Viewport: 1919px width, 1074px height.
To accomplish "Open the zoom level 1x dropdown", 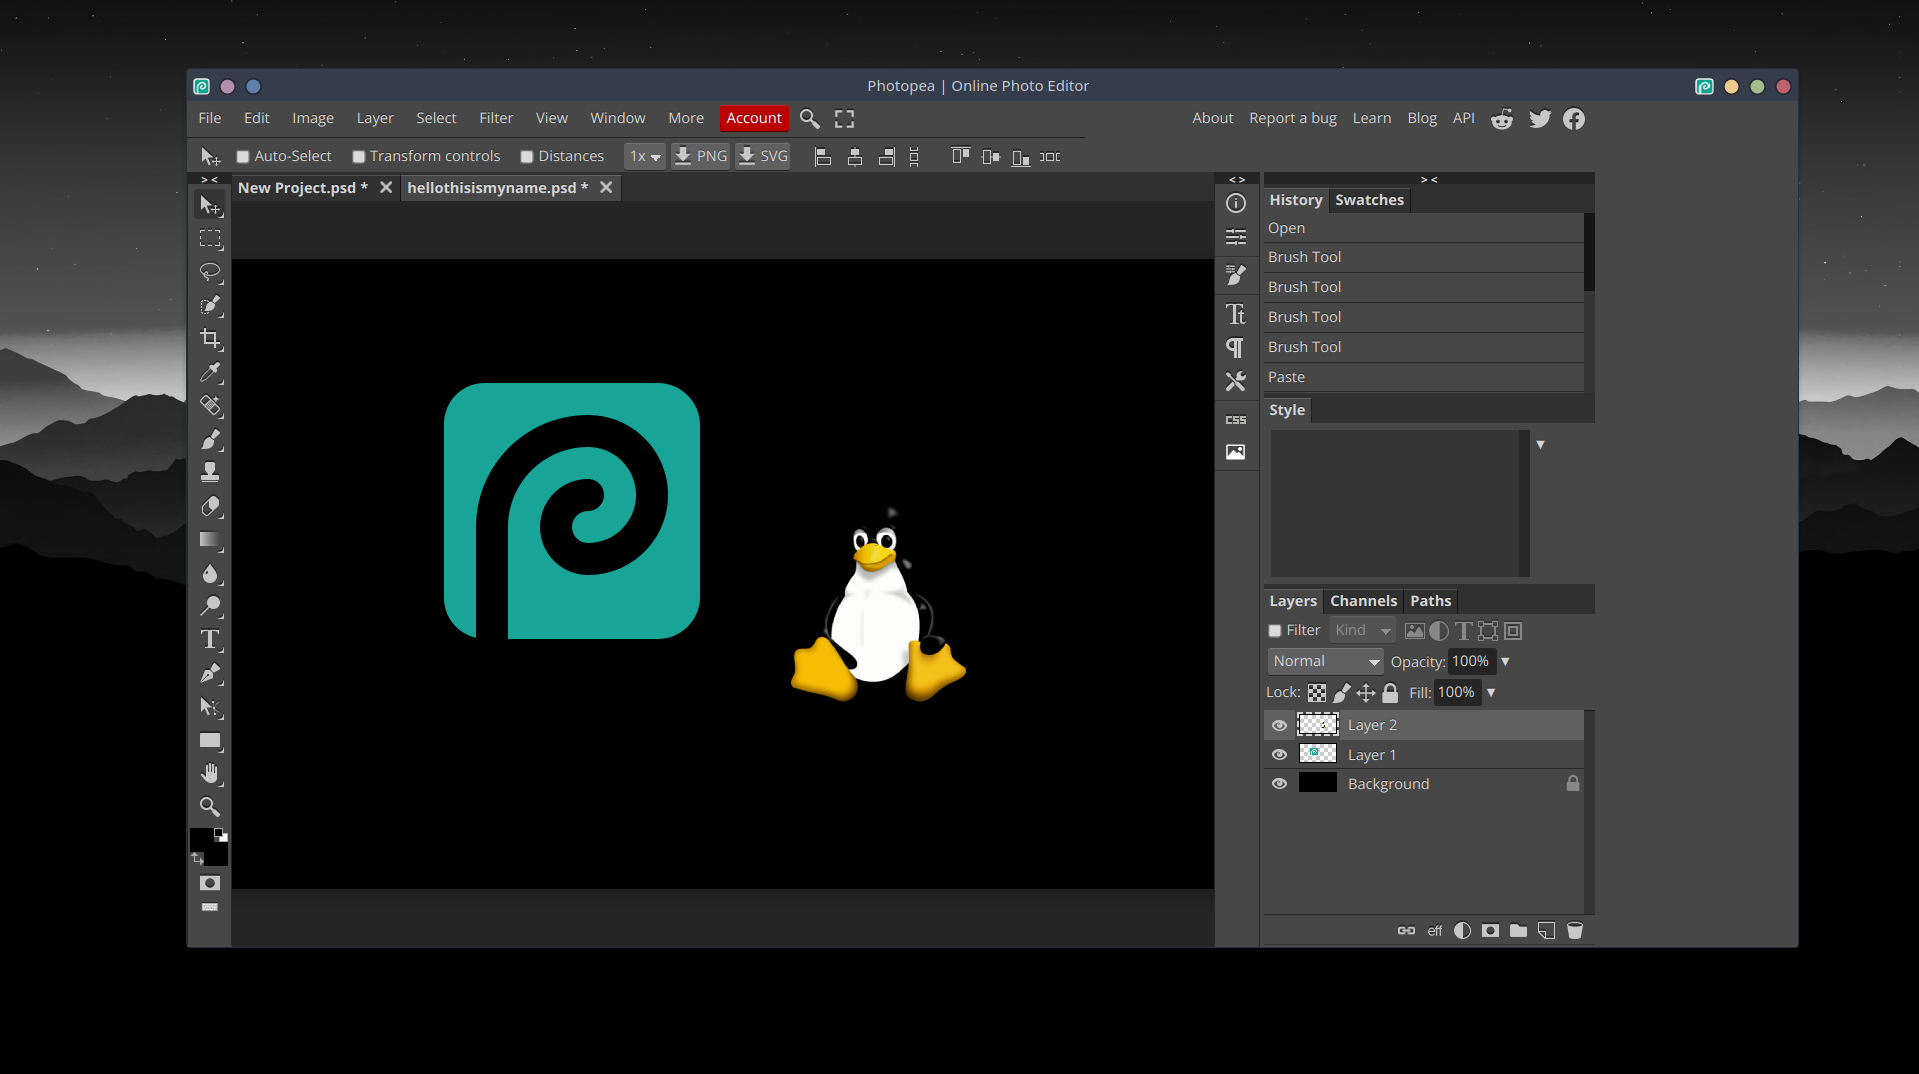I will tap(644, 156).
